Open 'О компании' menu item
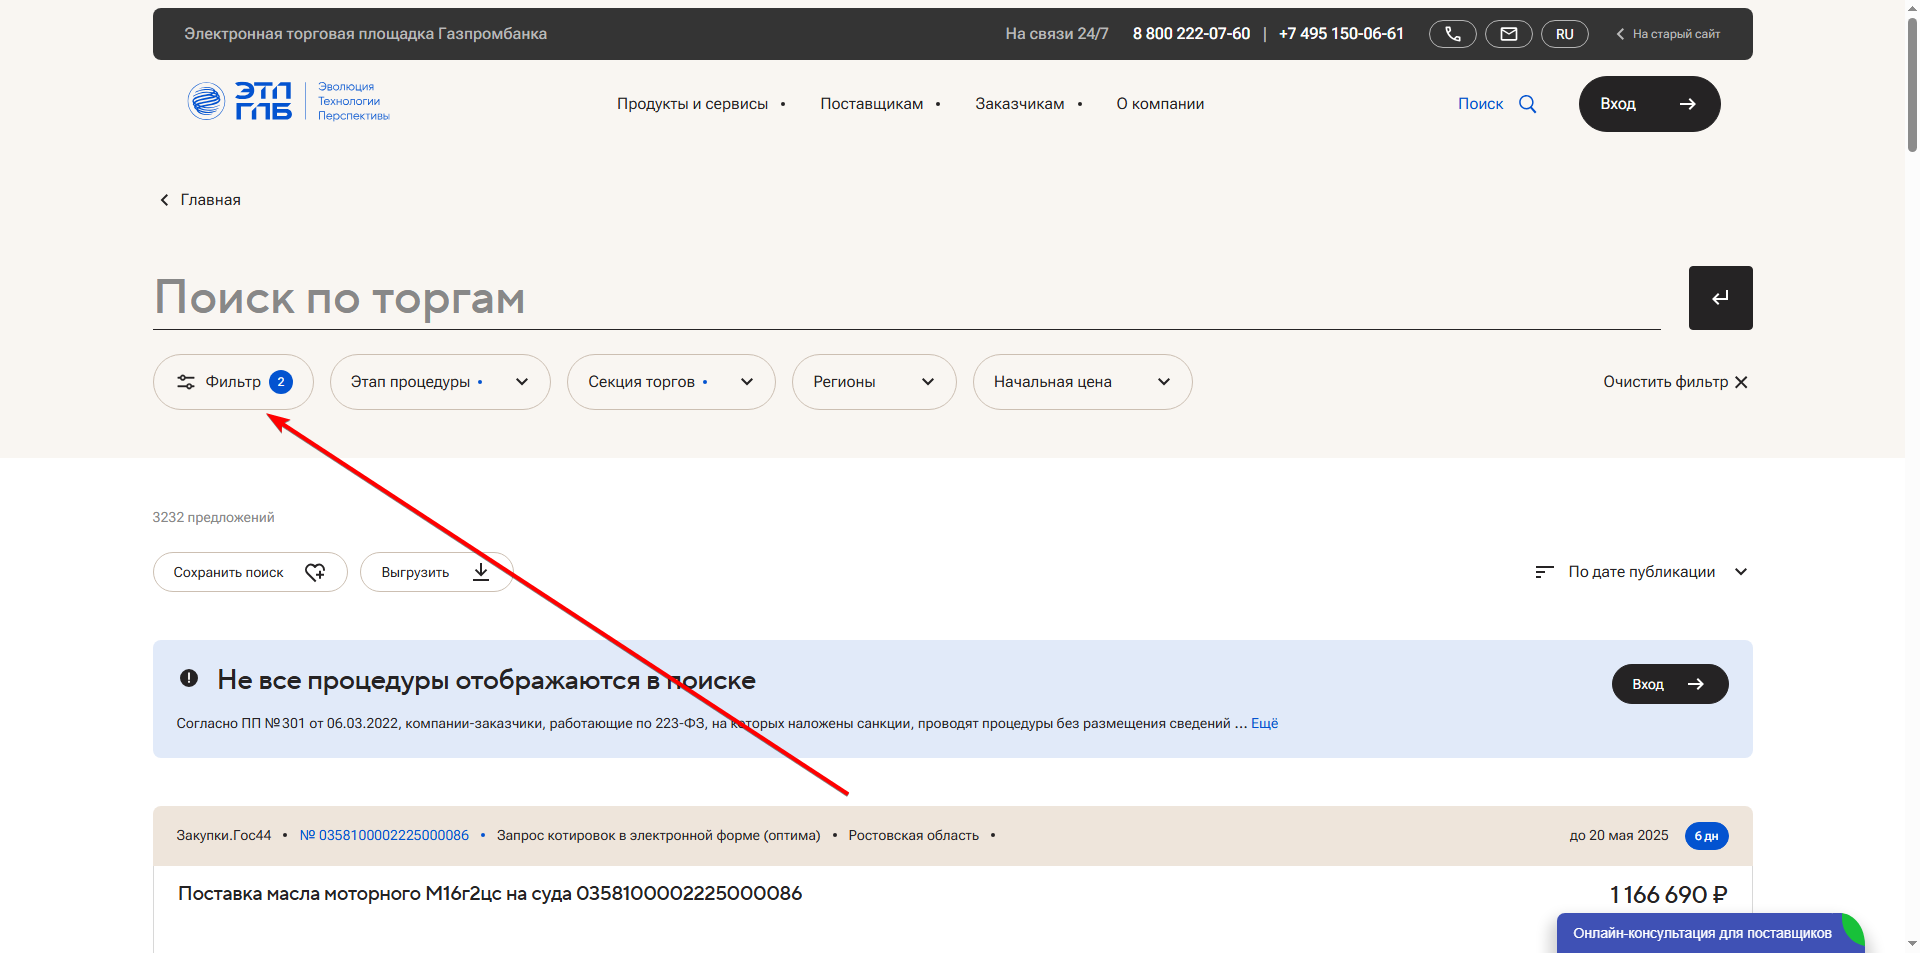Viewport: 1920px width, 953px height. coord(1160,104)
